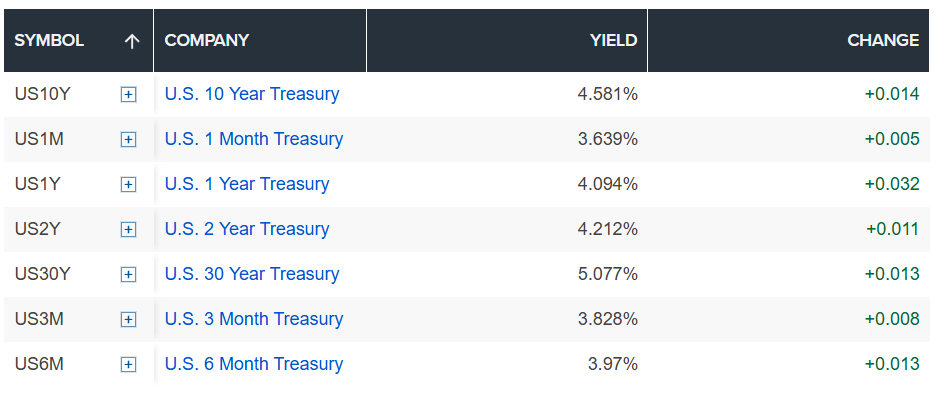Sort table by COMPANY column header

(x=207, y=40)
